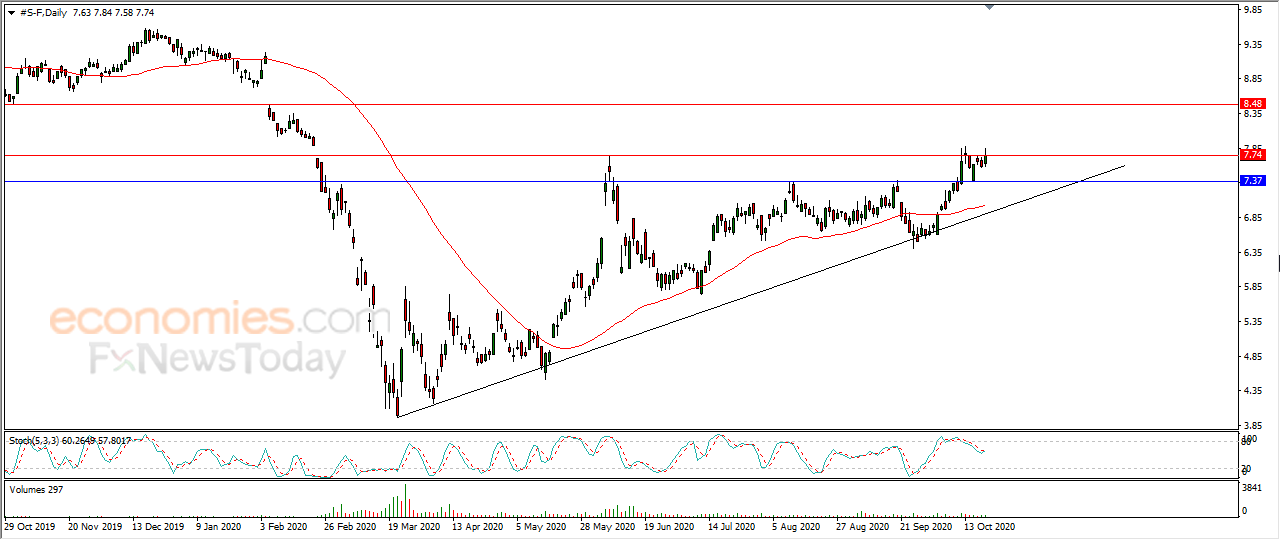
Task: Select the tallest volume bar in March 2020
Action: click(x=405, y=499)
